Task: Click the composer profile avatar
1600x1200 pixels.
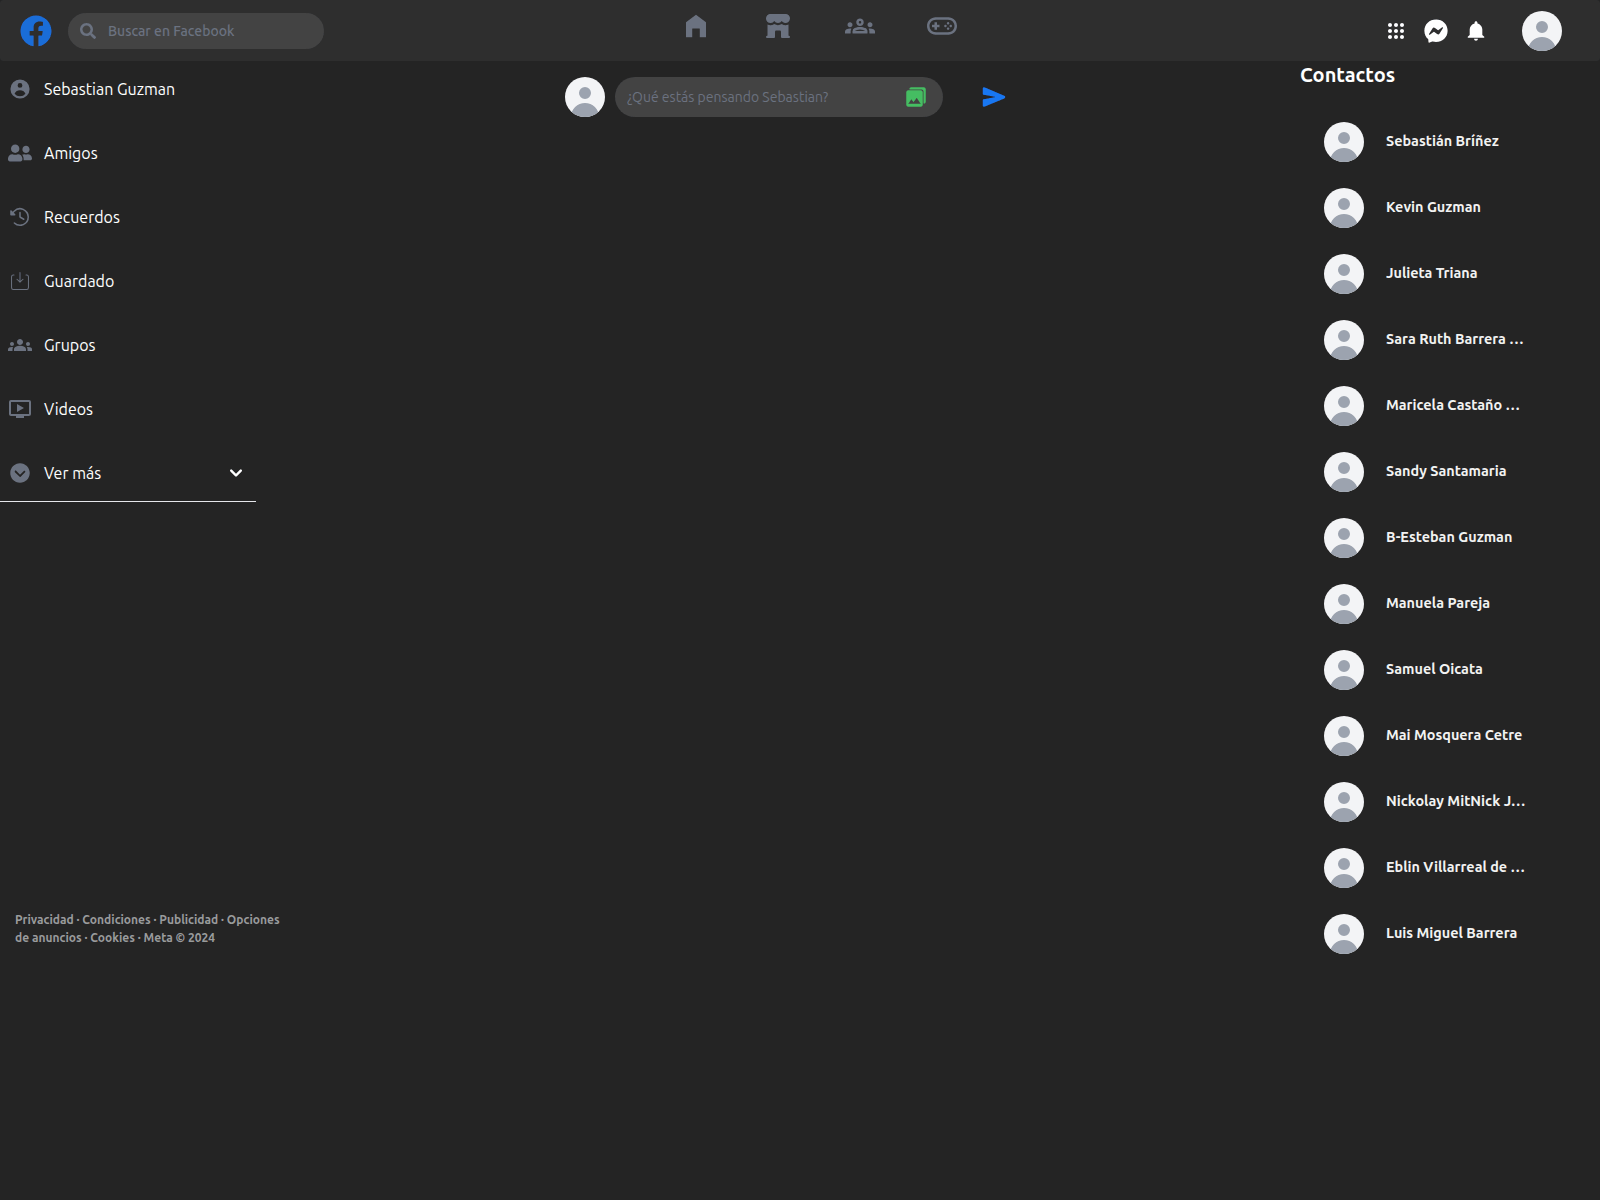Action: point(585,97)
